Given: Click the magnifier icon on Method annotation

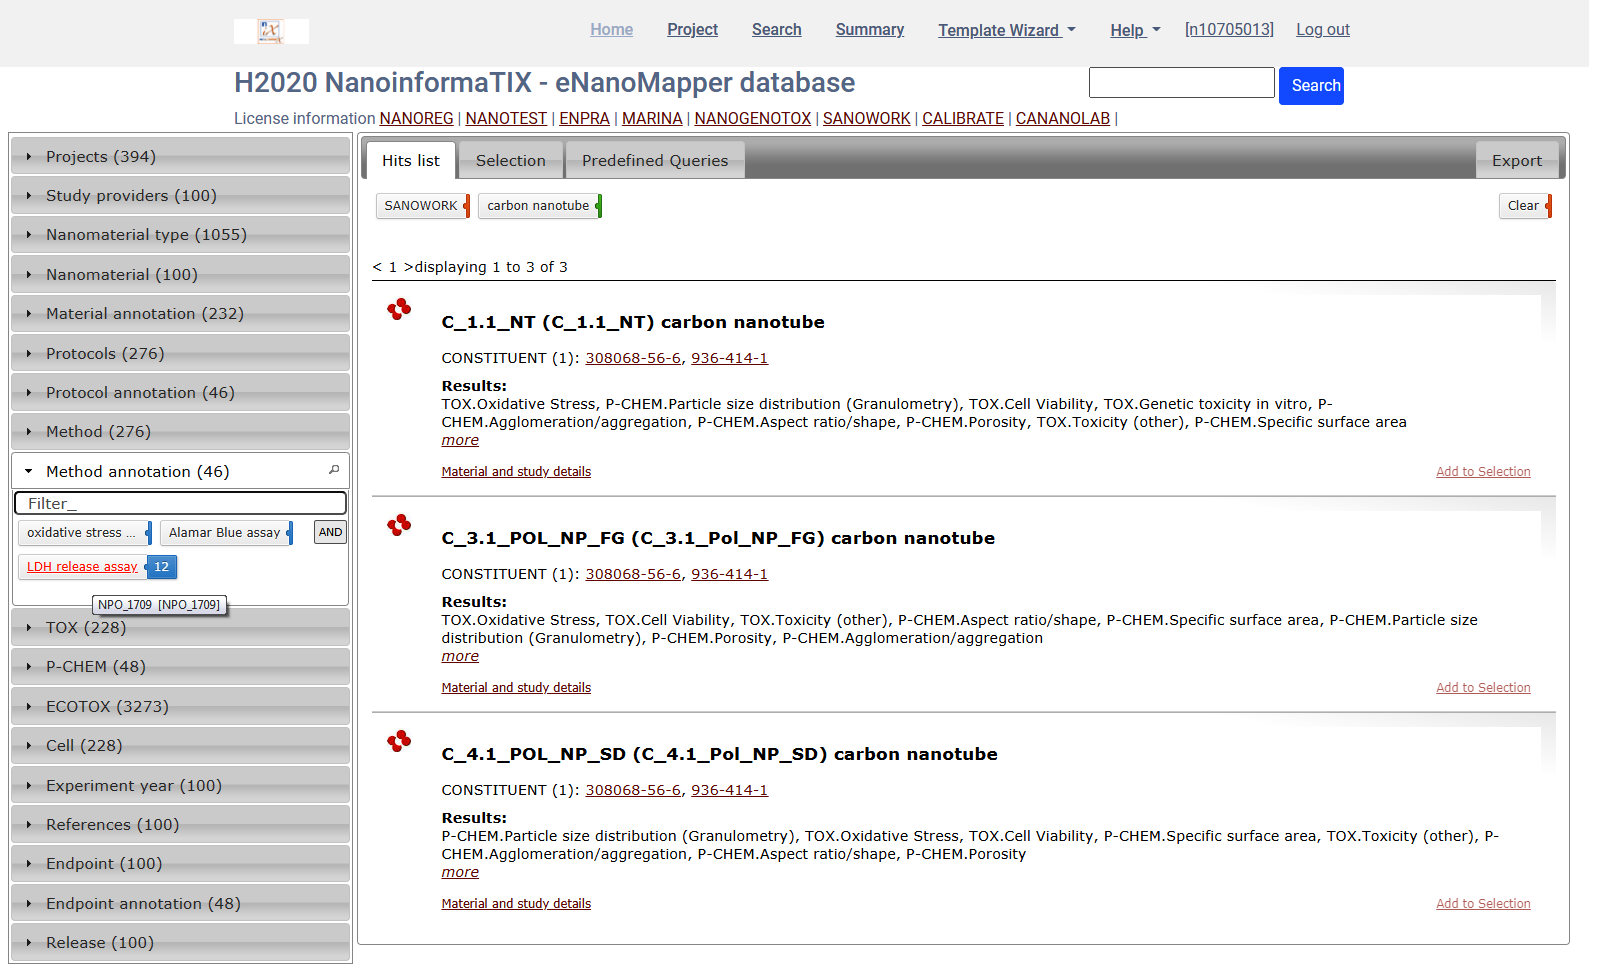Looking at the screenshot, I should [x=334, y=470].
